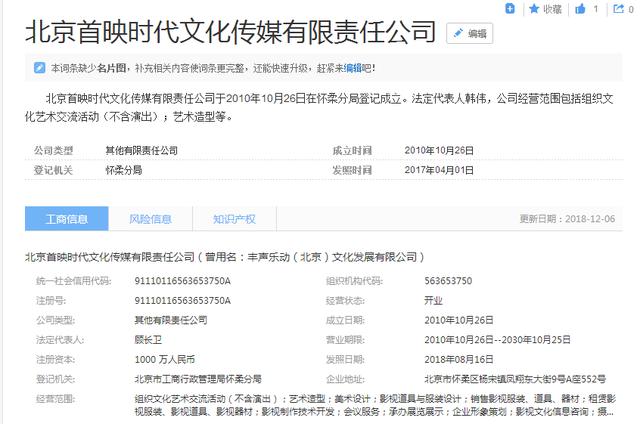Click the intro paragraph mentioning 韩伟
This screenshot has height=424, width=640.
click(x=319, y=107)
